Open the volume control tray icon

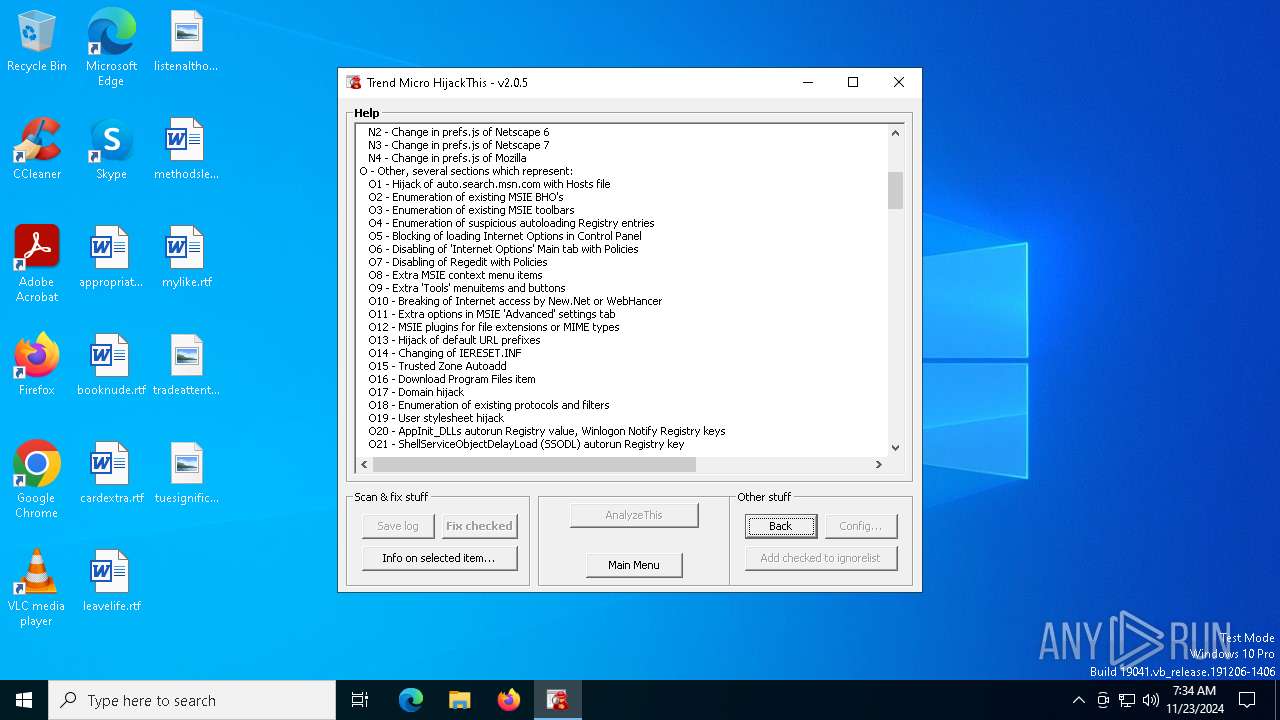point(1151,700)
